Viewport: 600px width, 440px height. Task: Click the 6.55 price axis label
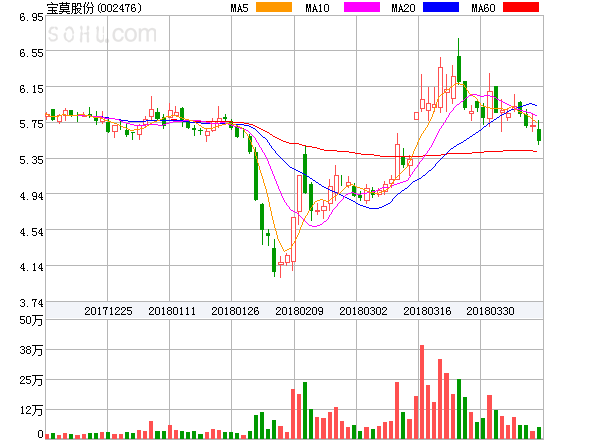[x=31, y=53]
